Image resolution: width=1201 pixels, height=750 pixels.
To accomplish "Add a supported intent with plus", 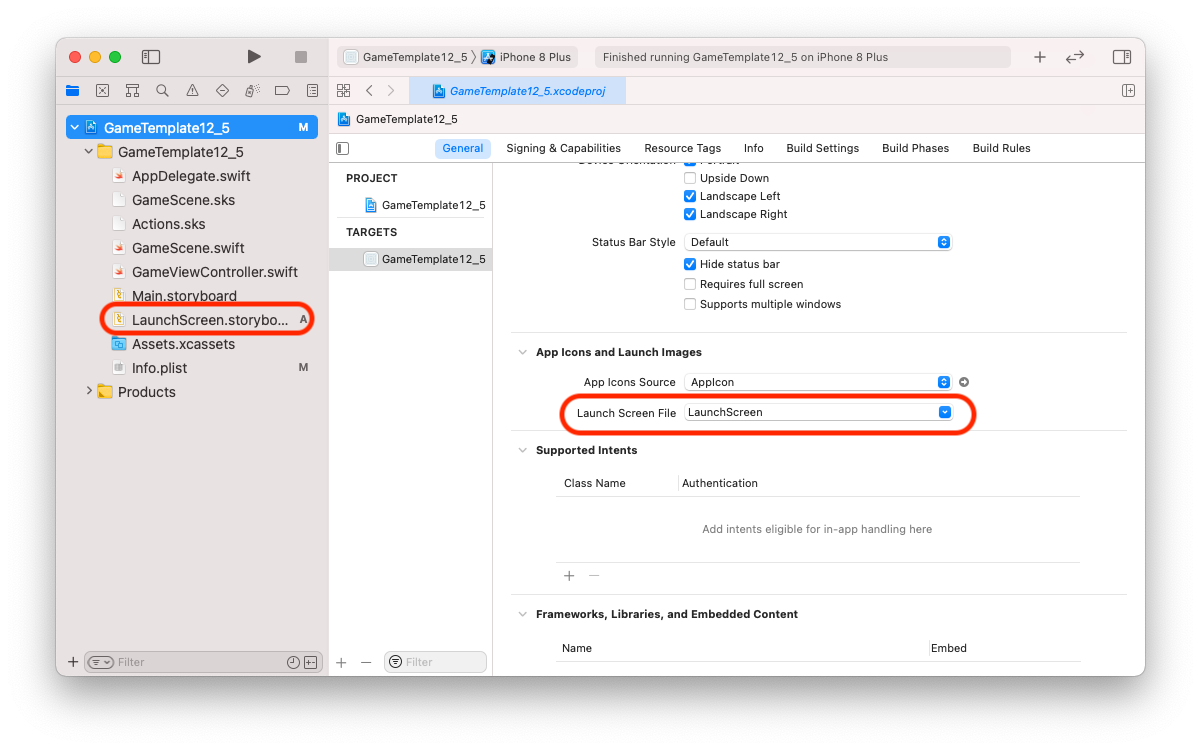I will pyautogui.click(x=569, y=576).
